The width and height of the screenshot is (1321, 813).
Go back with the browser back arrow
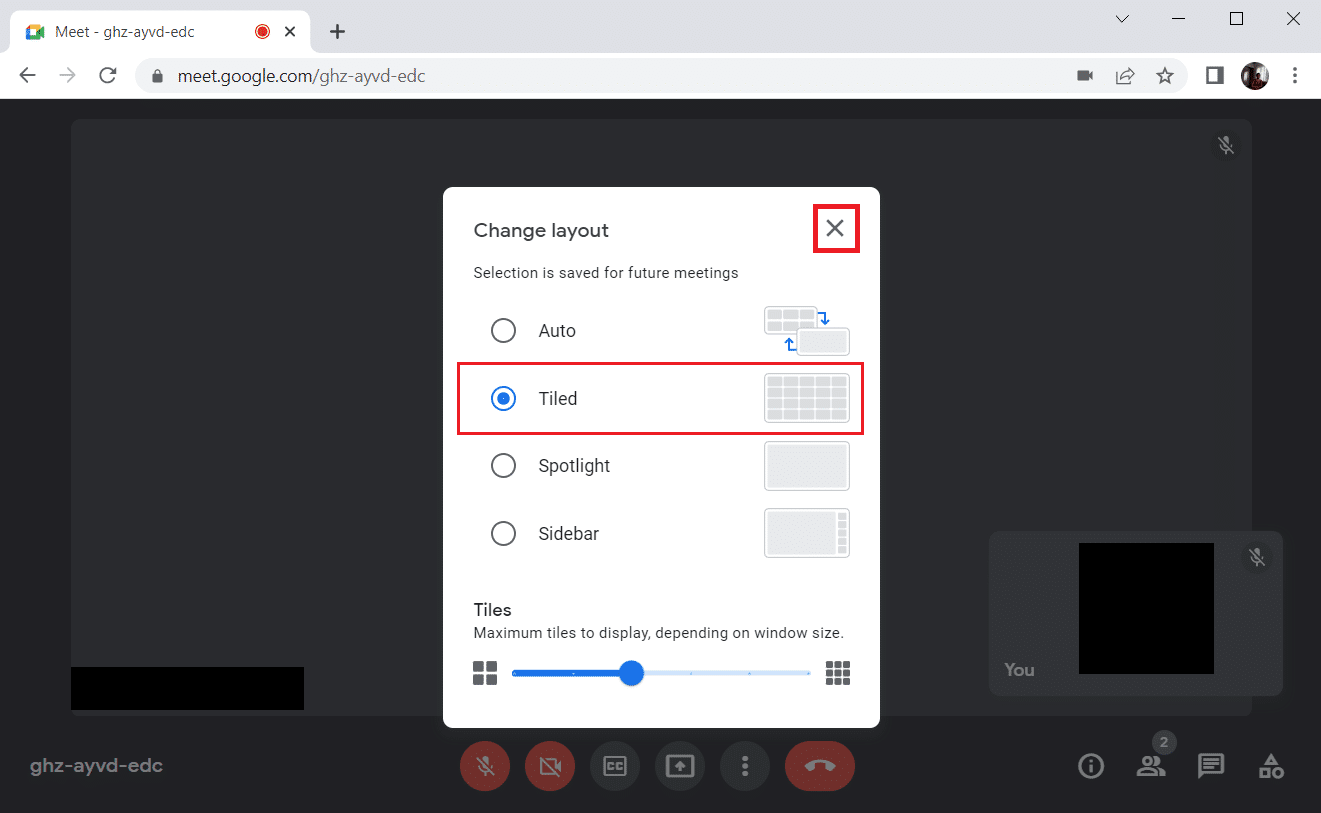[x=27, y=76]
